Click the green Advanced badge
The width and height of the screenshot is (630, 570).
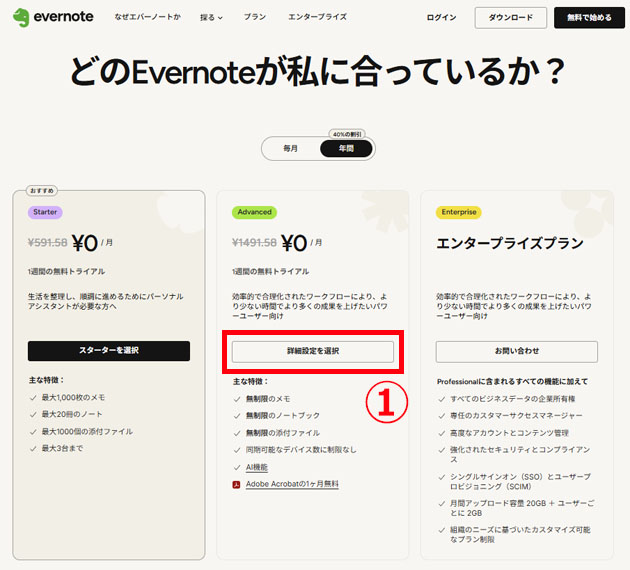pyautogui.click(x=253, y=212)
